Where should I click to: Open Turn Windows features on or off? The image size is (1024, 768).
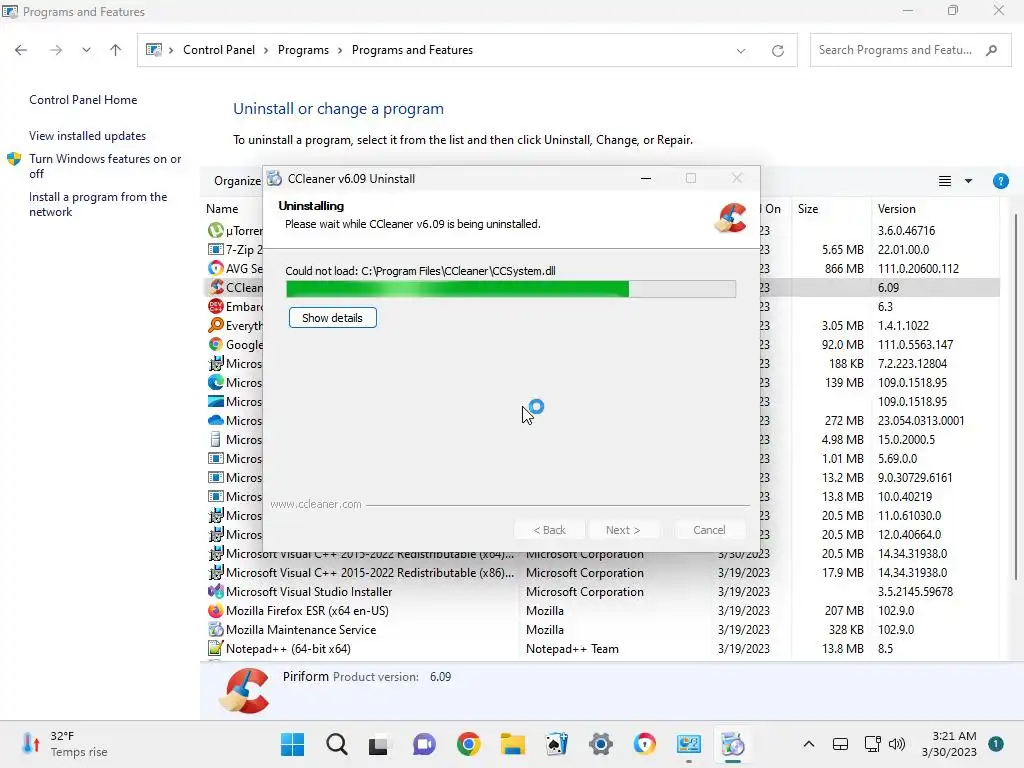click(x=105, y=166)
